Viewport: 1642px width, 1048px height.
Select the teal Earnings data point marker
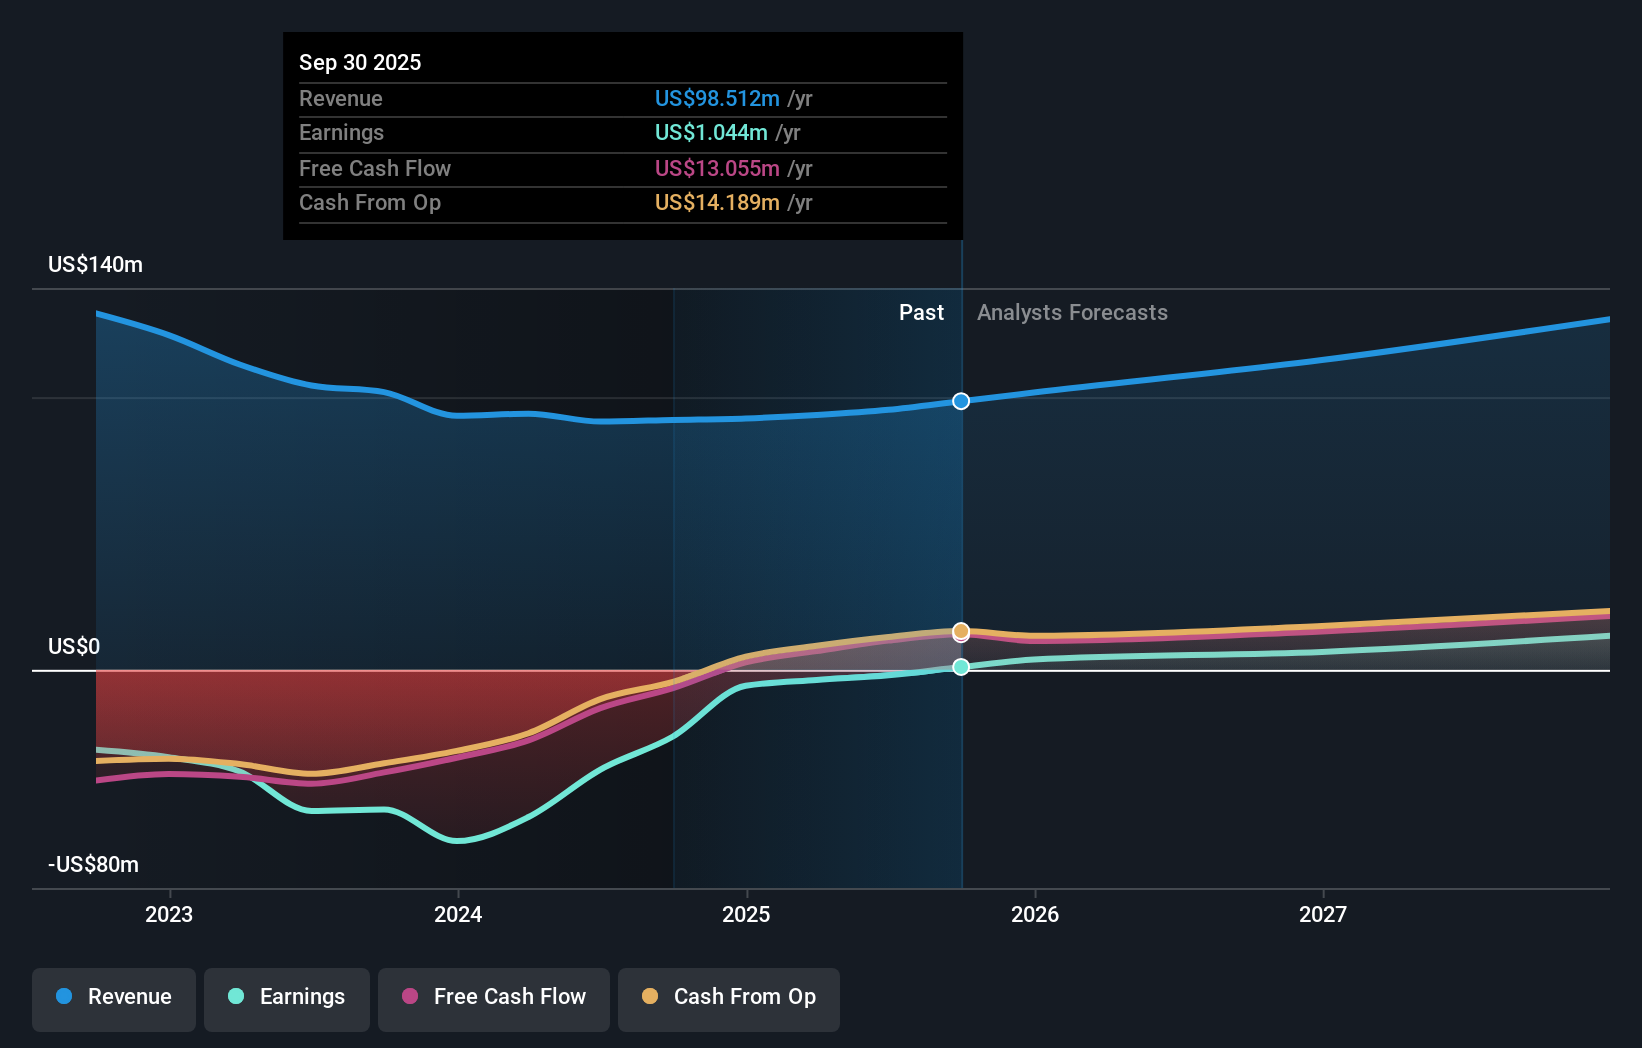961,667
